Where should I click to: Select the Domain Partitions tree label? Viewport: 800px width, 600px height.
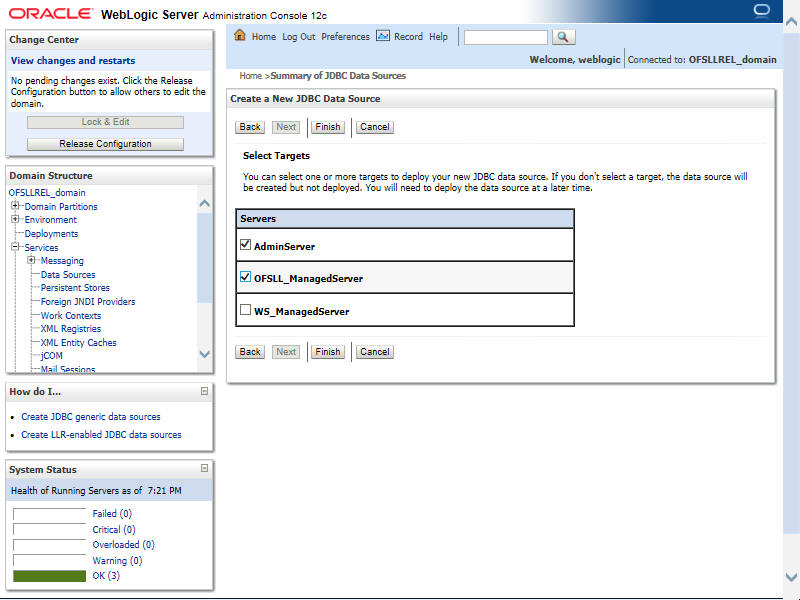click(x=61, y=207)
